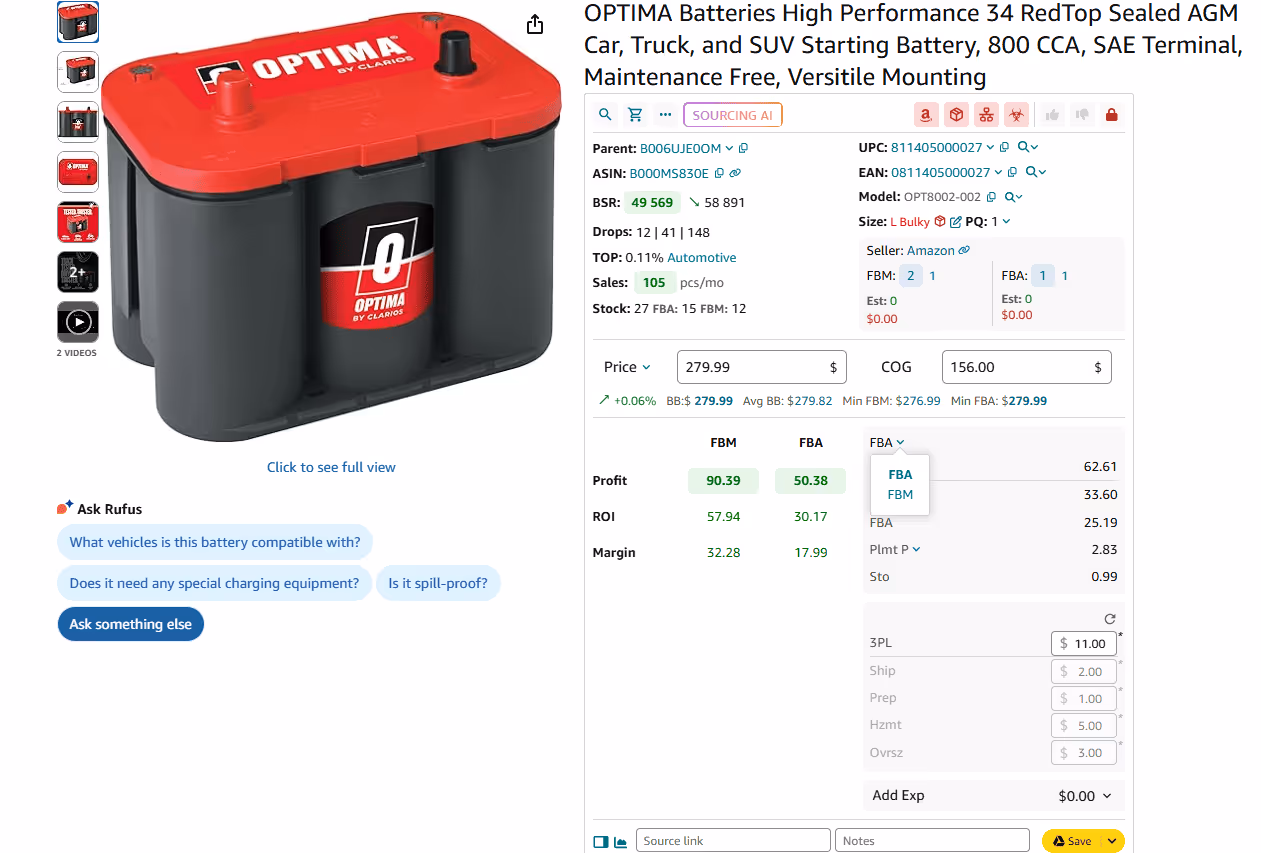Screen dimensions: 1261x853
Task: Copy the Model number OPT8002-002
Action: tap(991, 197)
